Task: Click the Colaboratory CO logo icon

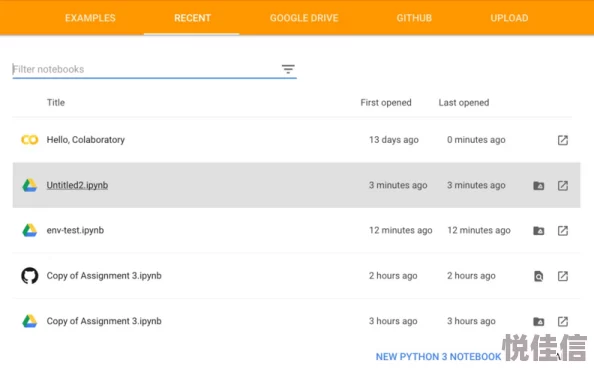Action: (30, 140)
